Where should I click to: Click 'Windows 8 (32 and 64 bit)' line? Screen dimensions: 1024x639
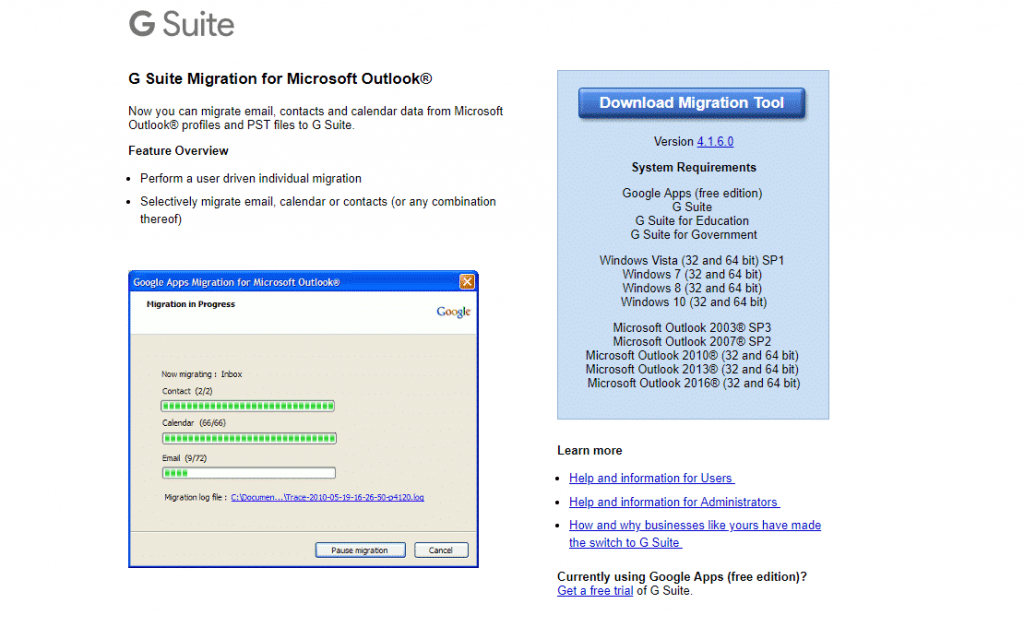692,288
